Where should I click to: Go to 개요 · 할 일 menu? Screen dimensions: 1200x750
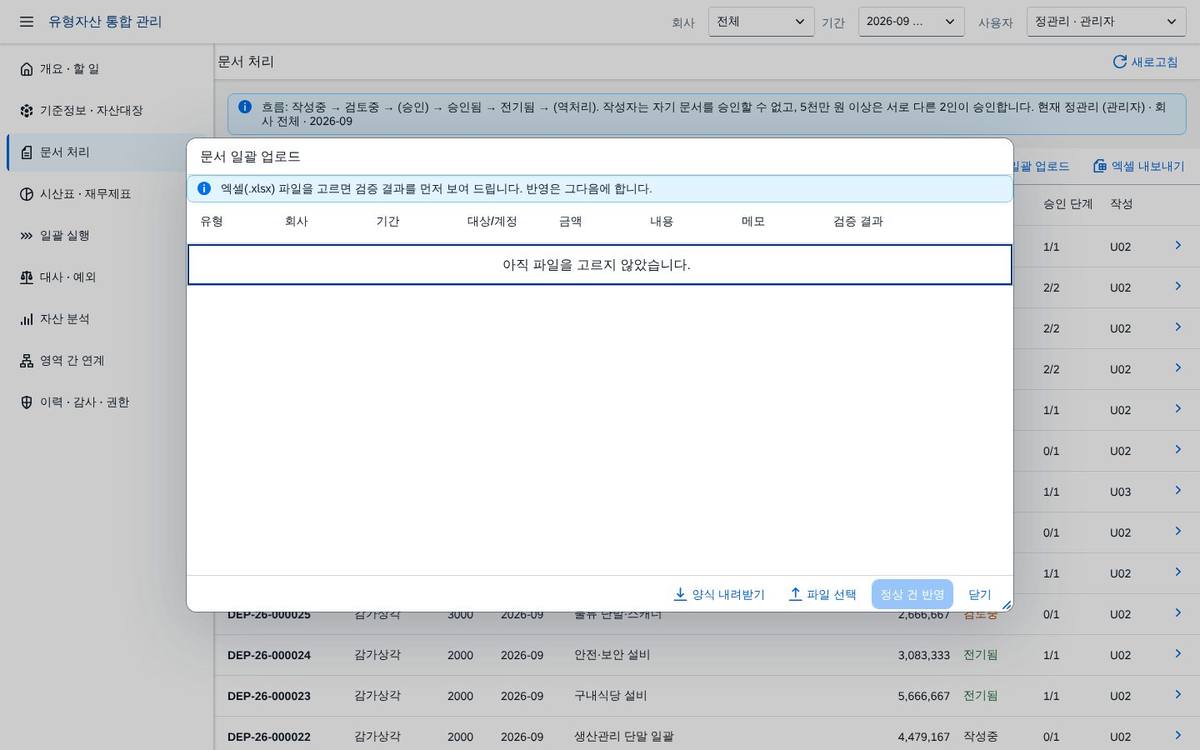point(107,69)
